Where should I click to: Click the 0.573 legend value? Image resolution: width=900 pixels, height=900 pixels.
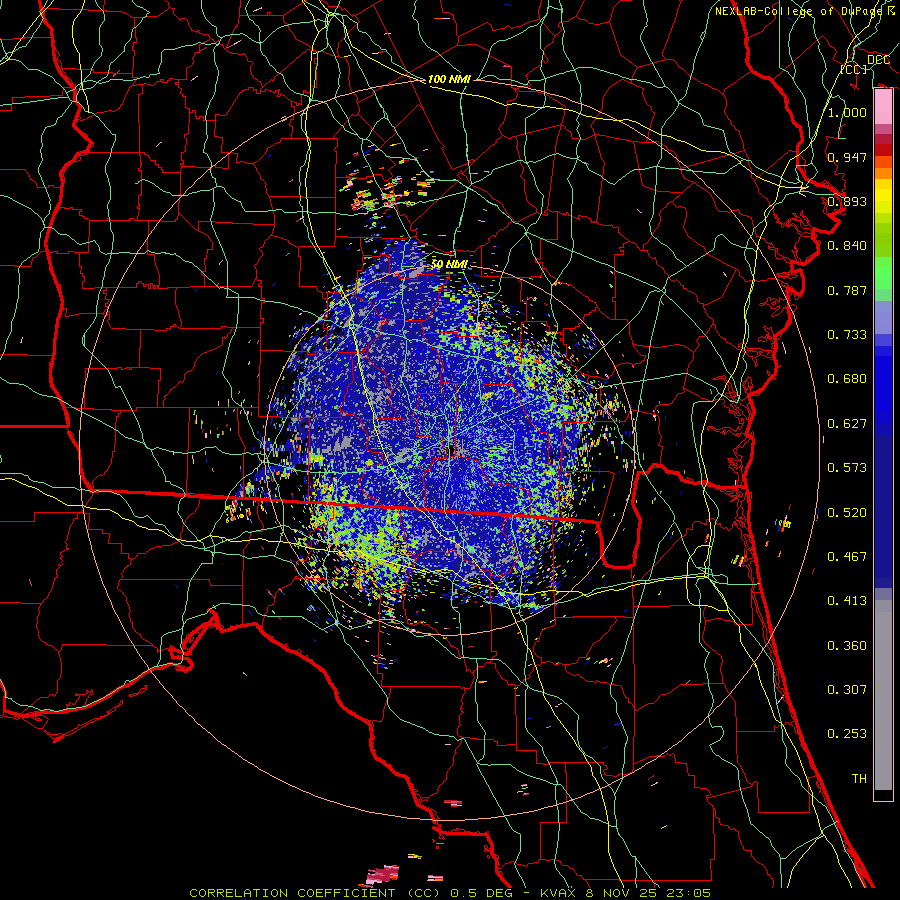[847, 468]
